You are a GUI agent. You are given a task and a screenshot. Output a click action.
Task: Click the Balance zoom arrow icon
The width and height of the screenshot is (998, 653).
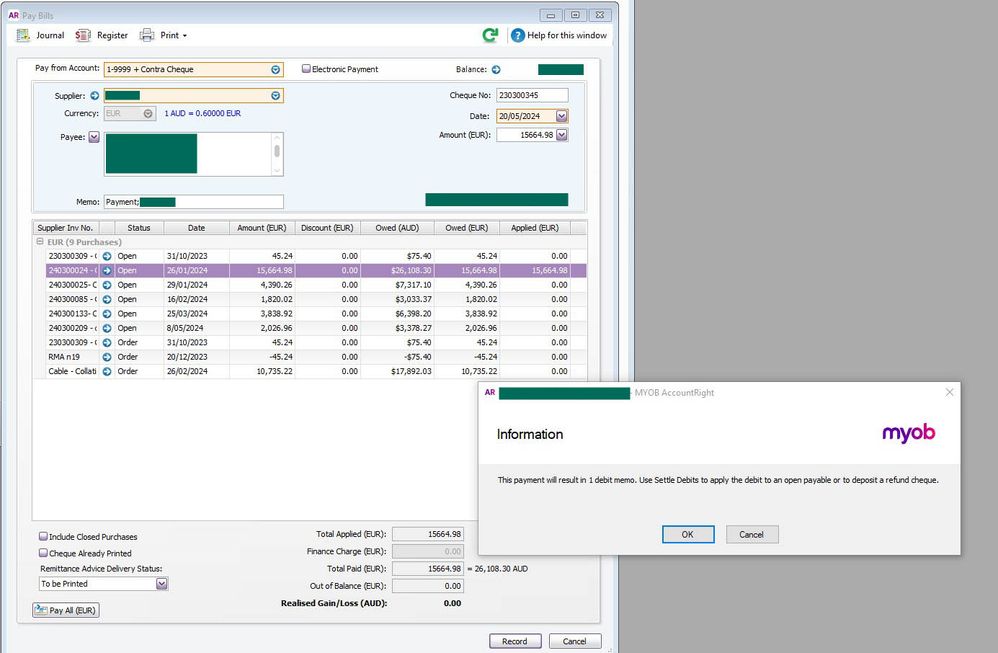pyautogui.click(x=496, y=70)
